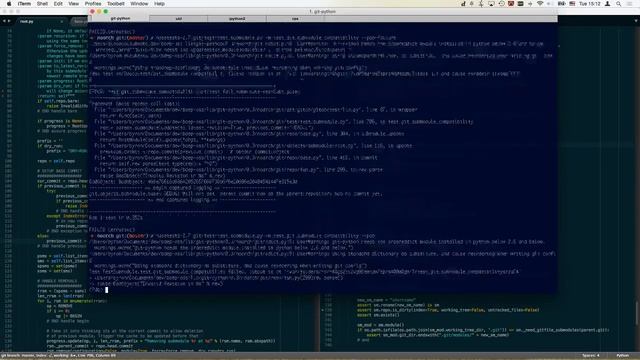The height and width of the screenshot is (360, 640).
Task: Open the editor tab list dropdown arrow
Action: coord(636,21)
